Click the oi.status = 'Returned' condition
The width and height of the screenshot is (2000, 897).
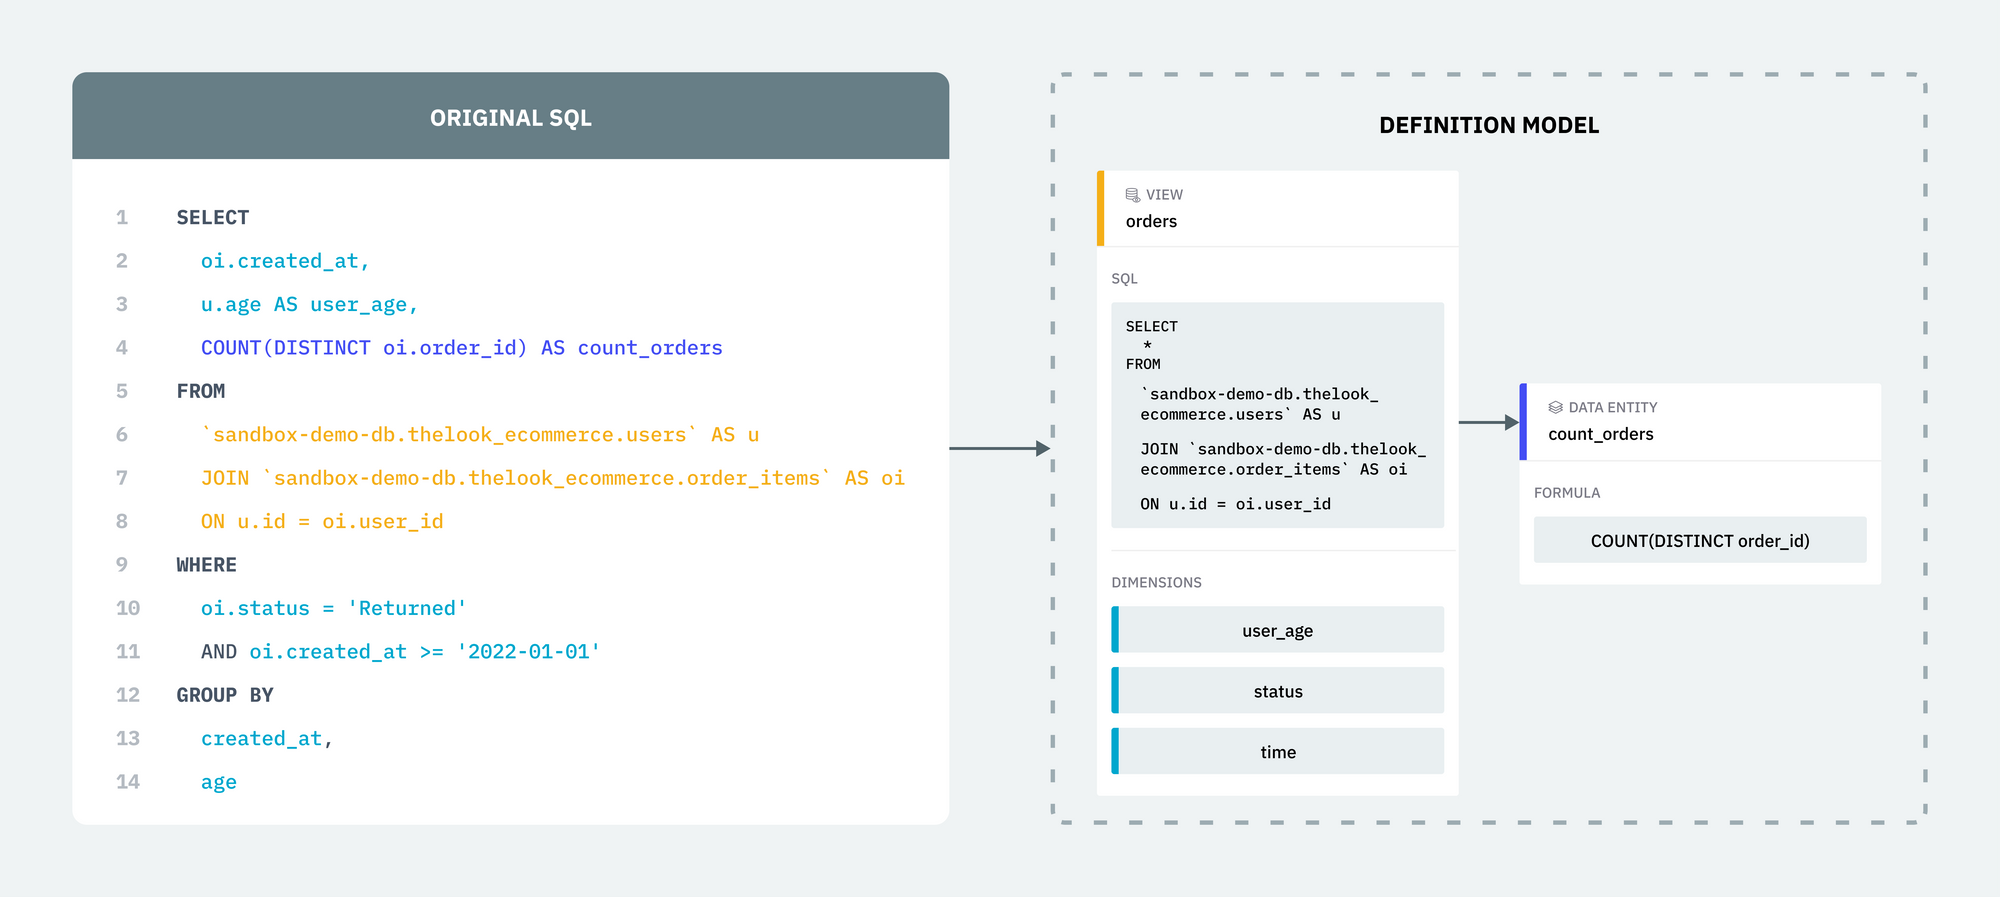pos(333,608)
